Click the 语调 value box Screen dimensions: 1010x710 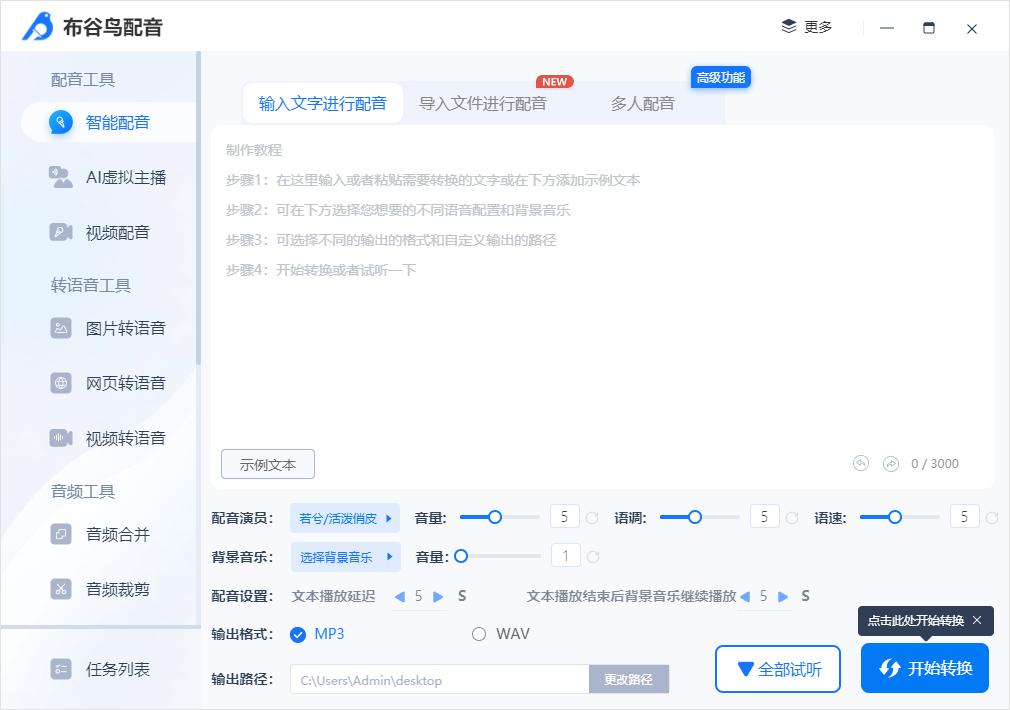(765, 517)
